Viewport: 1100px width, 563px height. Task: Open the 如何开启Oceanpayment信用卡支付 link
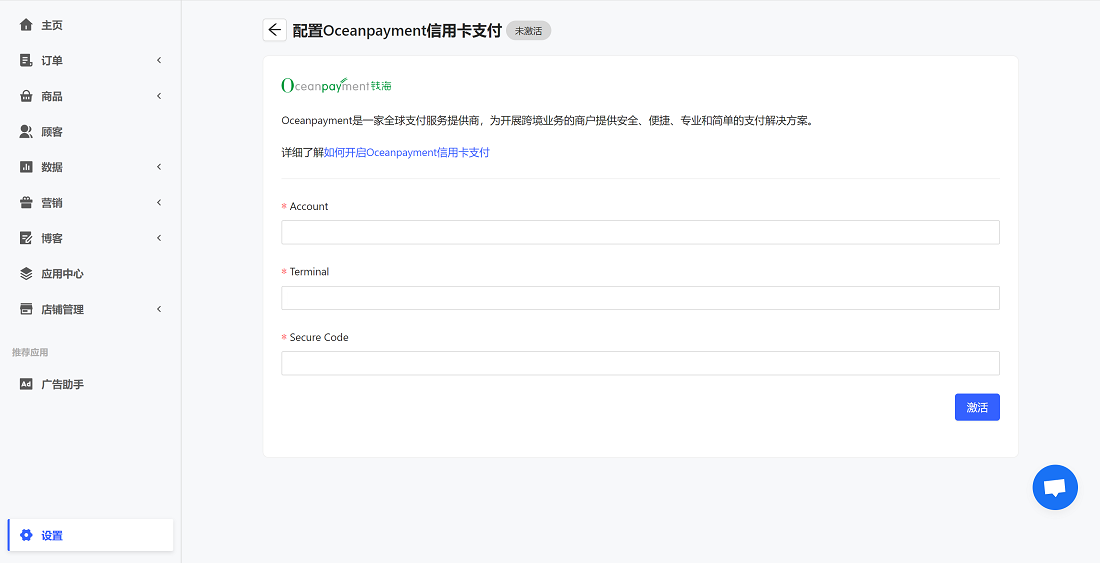(x=406, y=153)
